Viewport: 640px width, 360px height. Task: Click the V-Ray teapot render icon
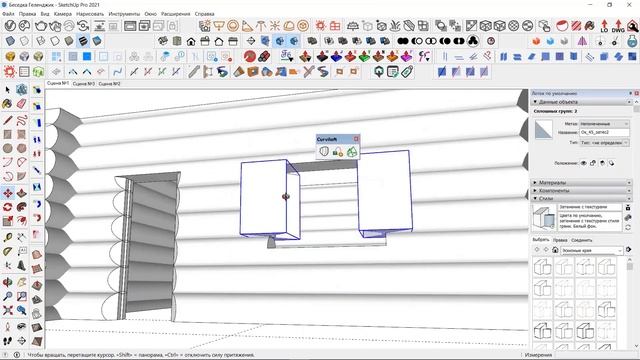tap(40, 26)
